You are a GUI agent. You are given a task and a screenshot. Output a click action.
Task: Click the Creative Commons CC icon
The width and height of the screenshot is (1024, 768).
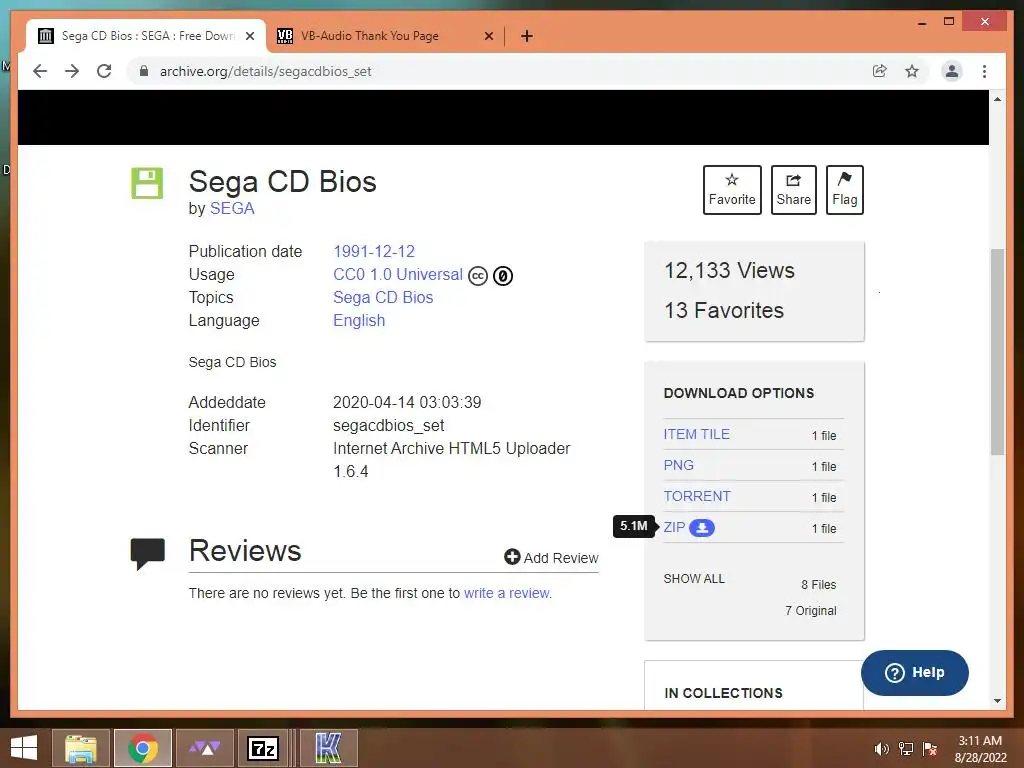coord(478,276)
